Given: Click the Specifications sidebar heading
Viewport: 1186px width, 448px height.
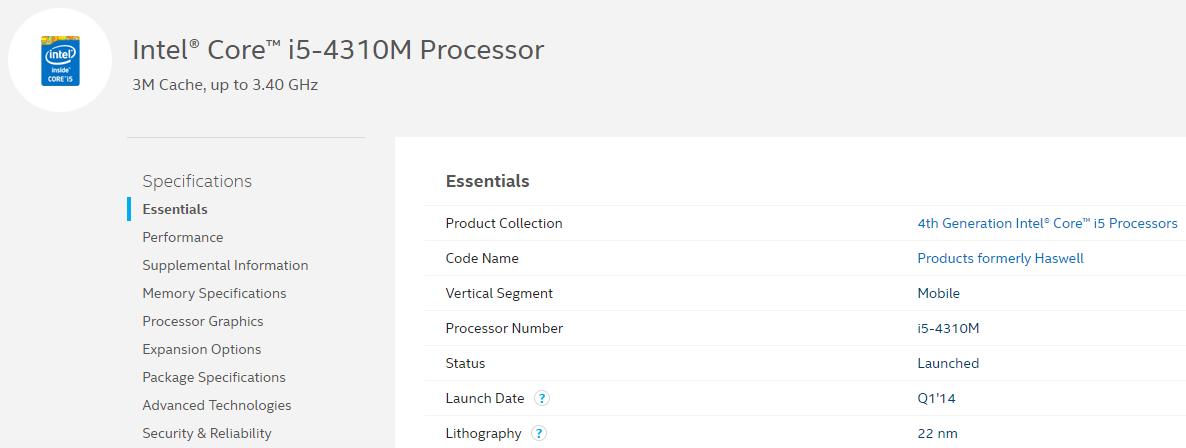Looking at the screenshot, I should 197,181.
